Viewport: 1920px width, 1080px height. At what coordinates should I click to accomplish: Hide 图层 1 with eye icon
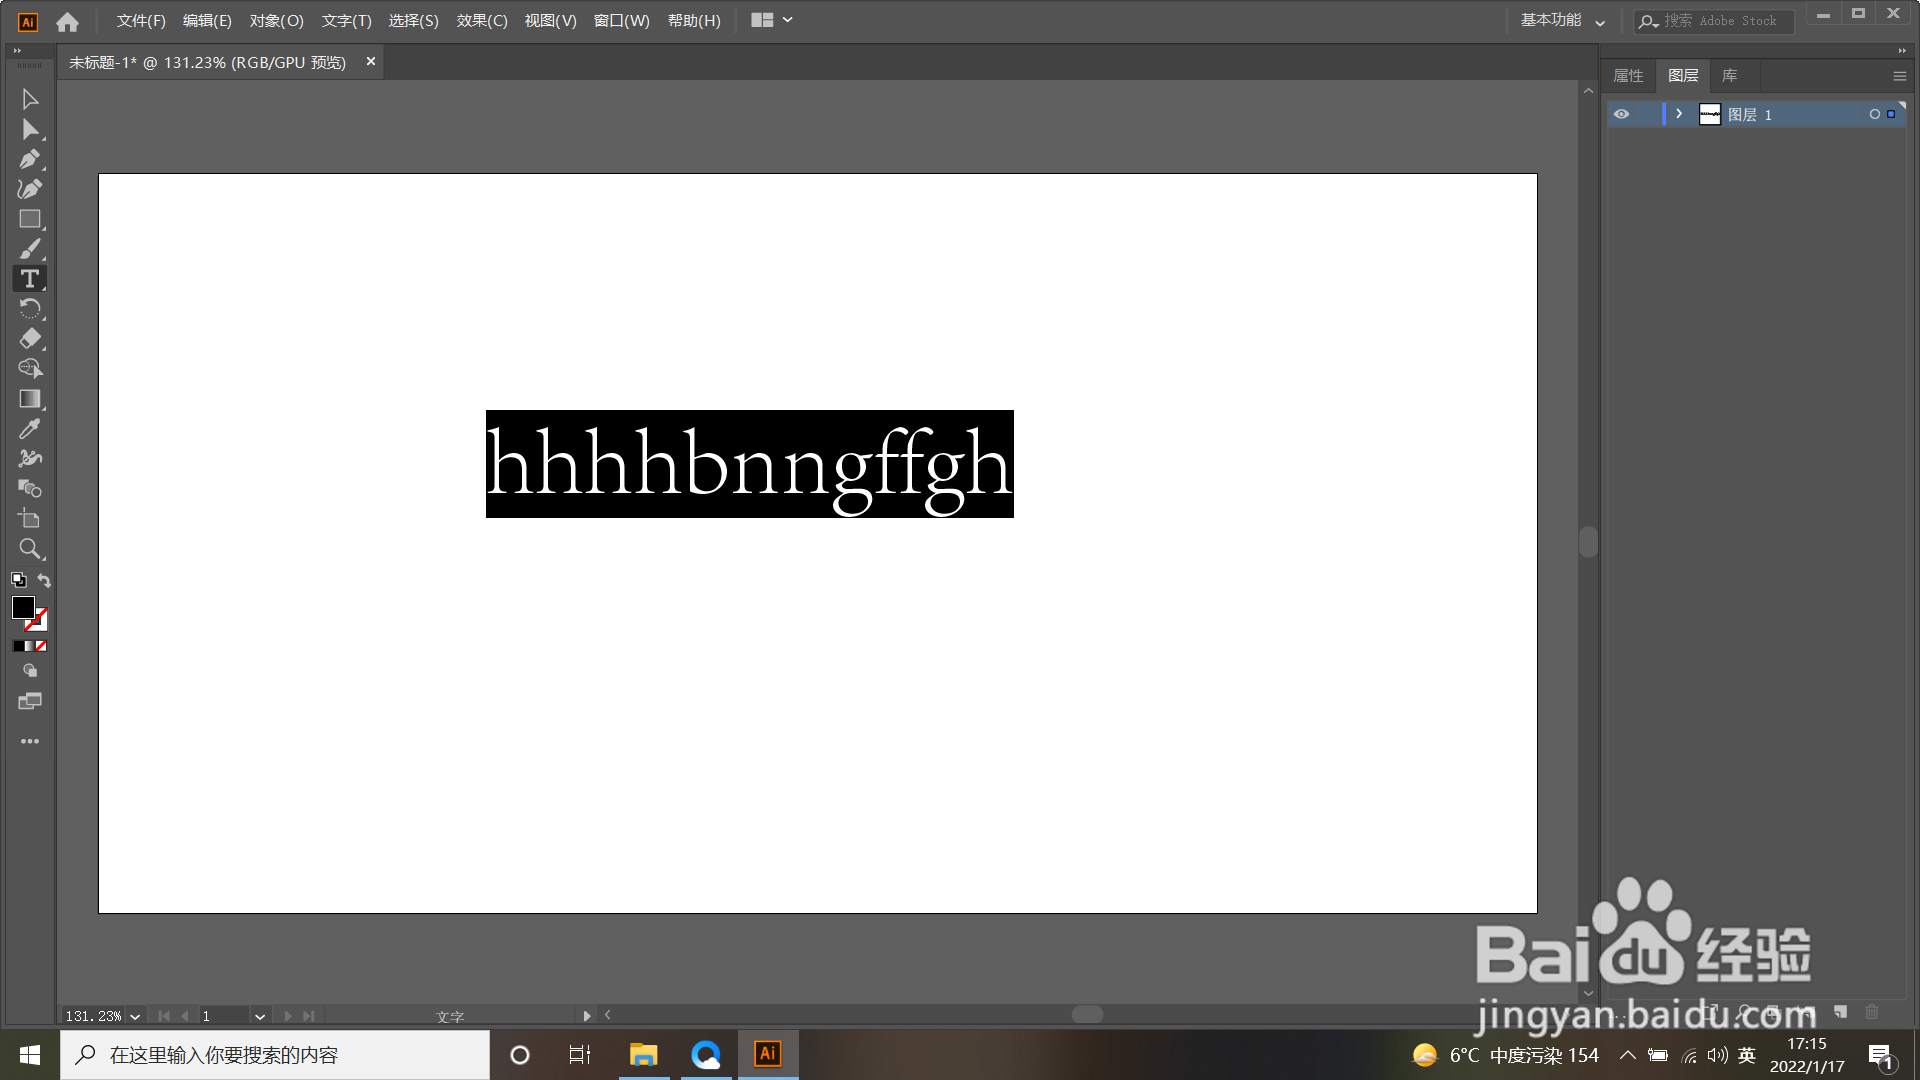click(1621, 114)
